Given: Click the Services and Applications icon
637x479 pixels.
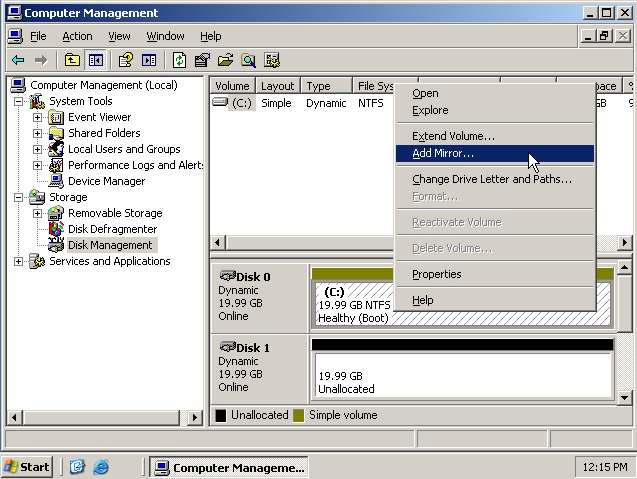Looking at the screenshot, I should pos(37,261).
